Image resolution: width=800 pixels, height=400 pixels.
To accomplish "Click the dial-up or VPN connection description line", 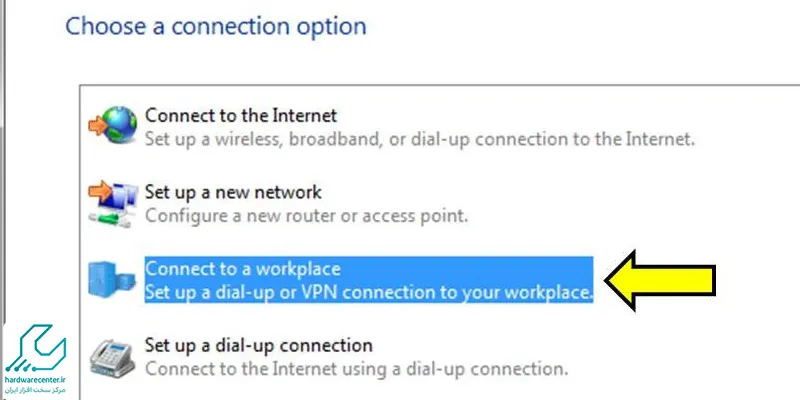I will click(x=369, y=293).
